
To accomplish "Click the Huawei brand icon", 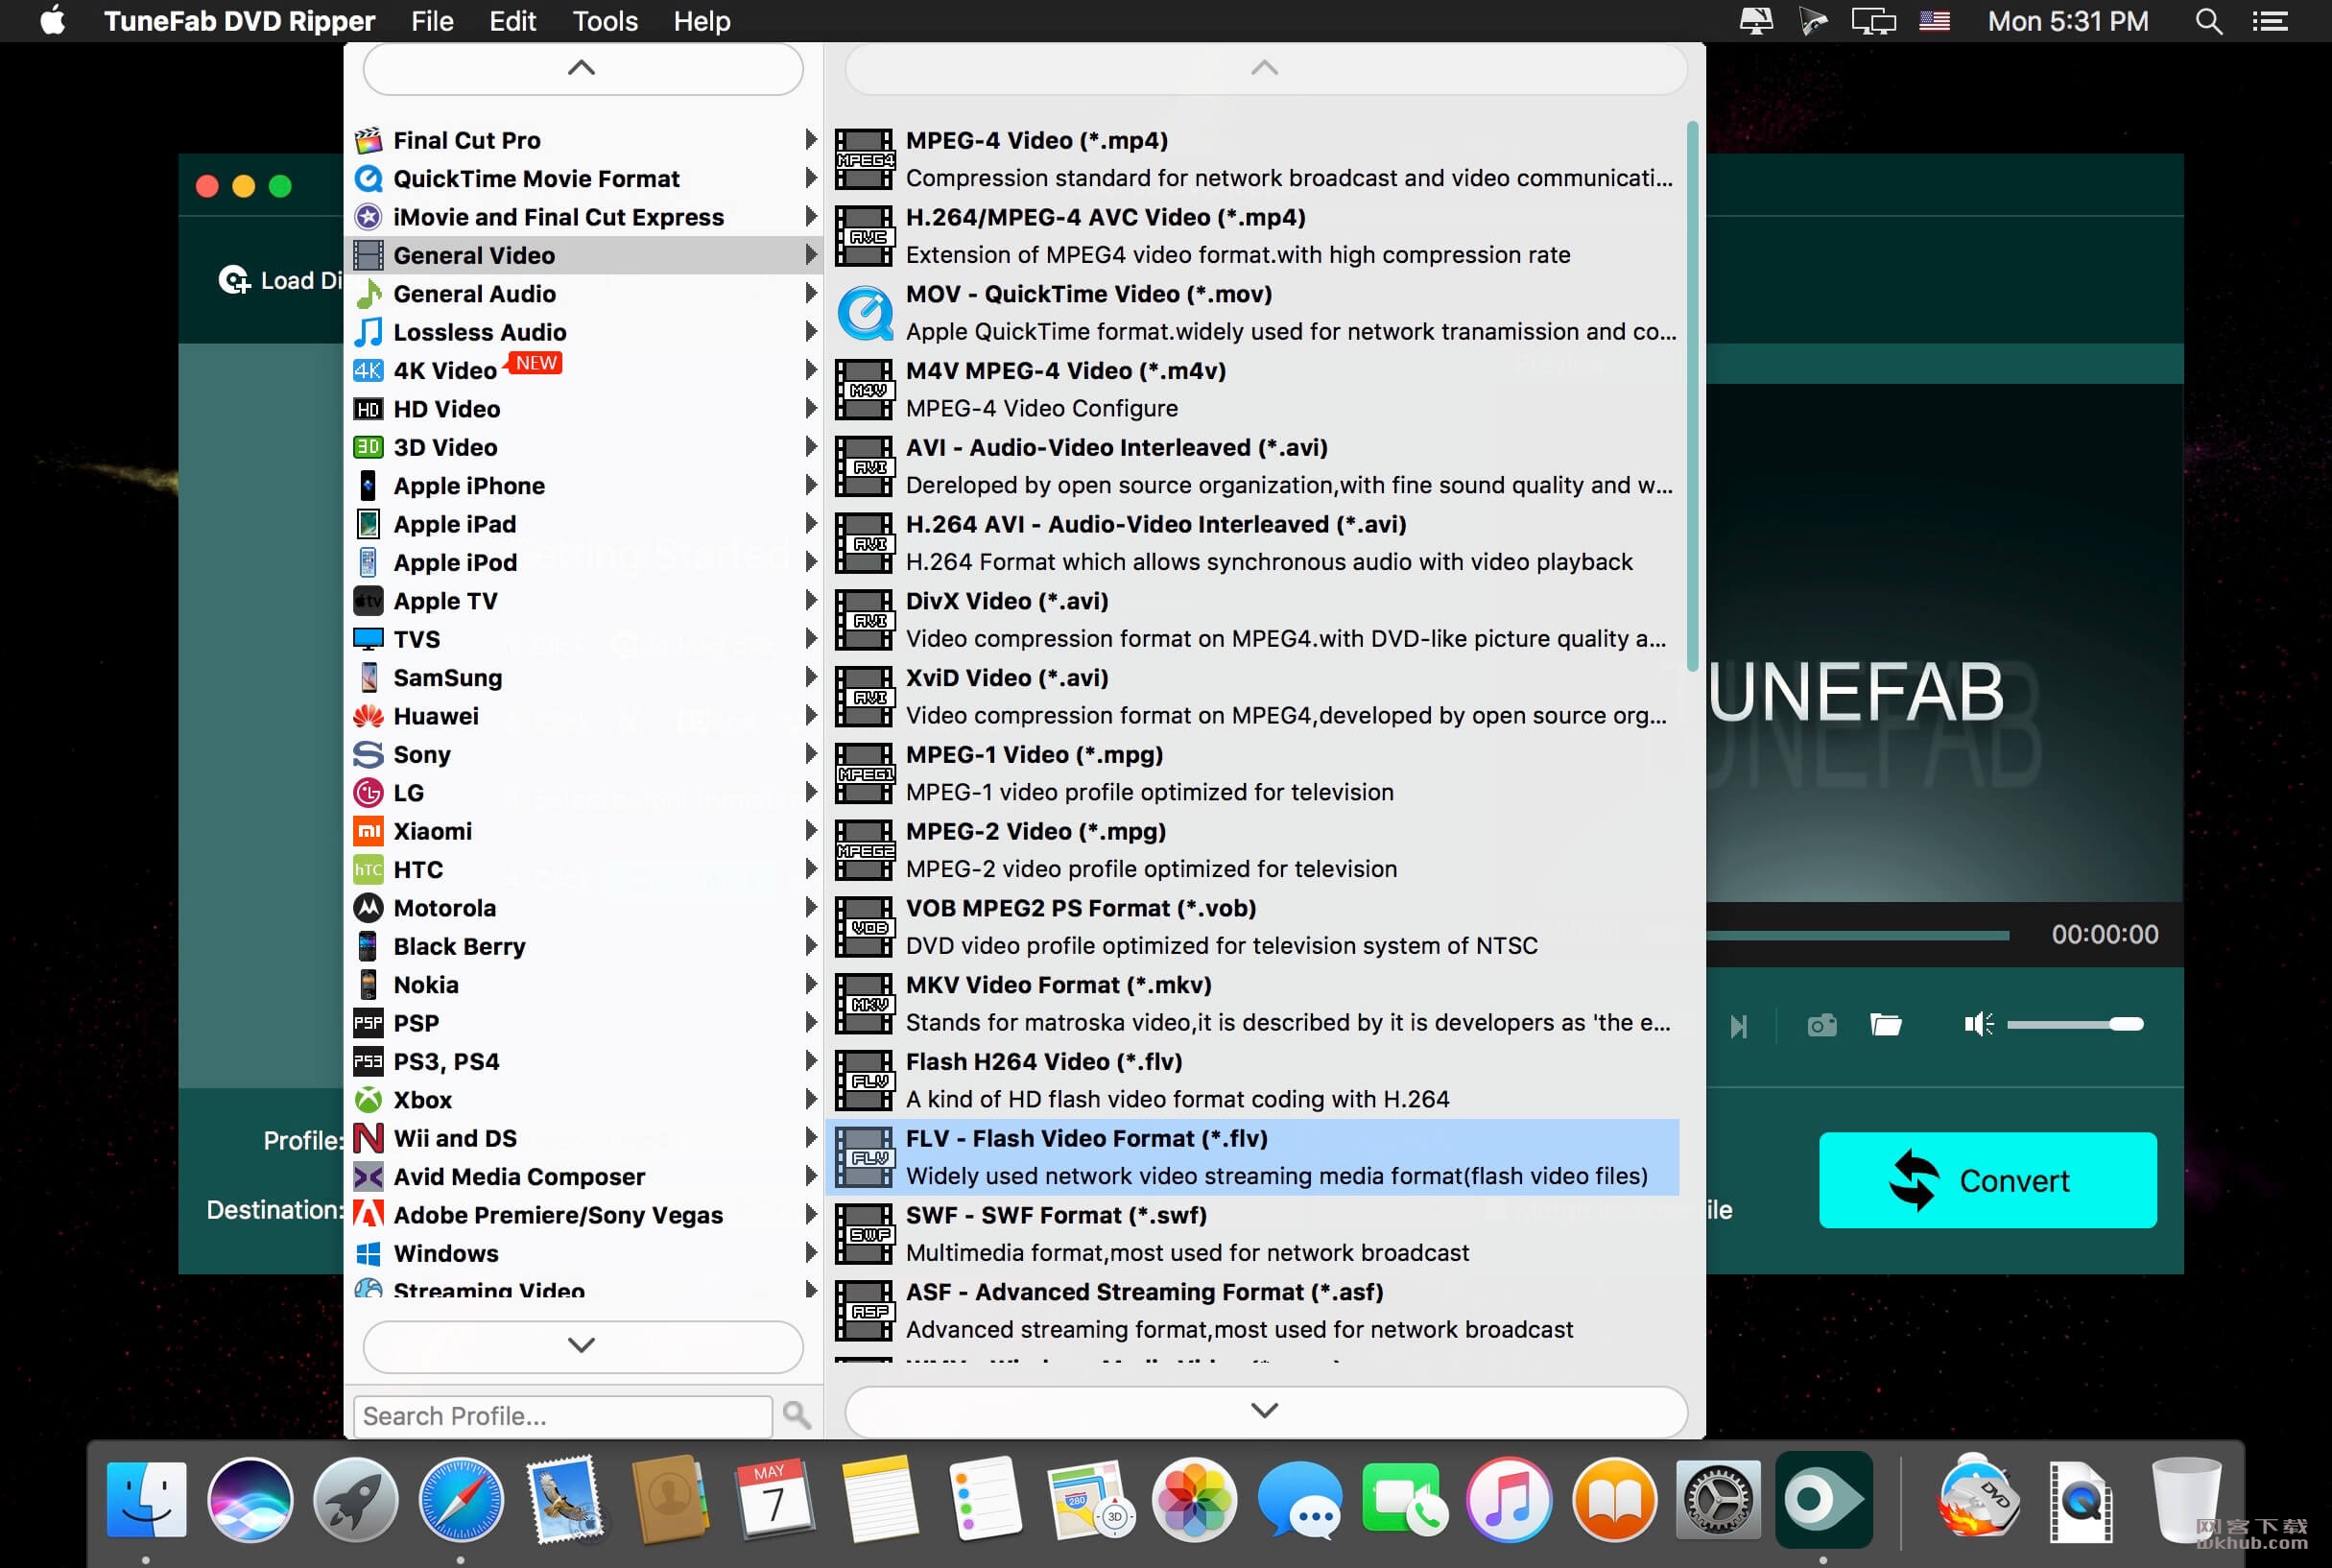I will tap(368, 716).
